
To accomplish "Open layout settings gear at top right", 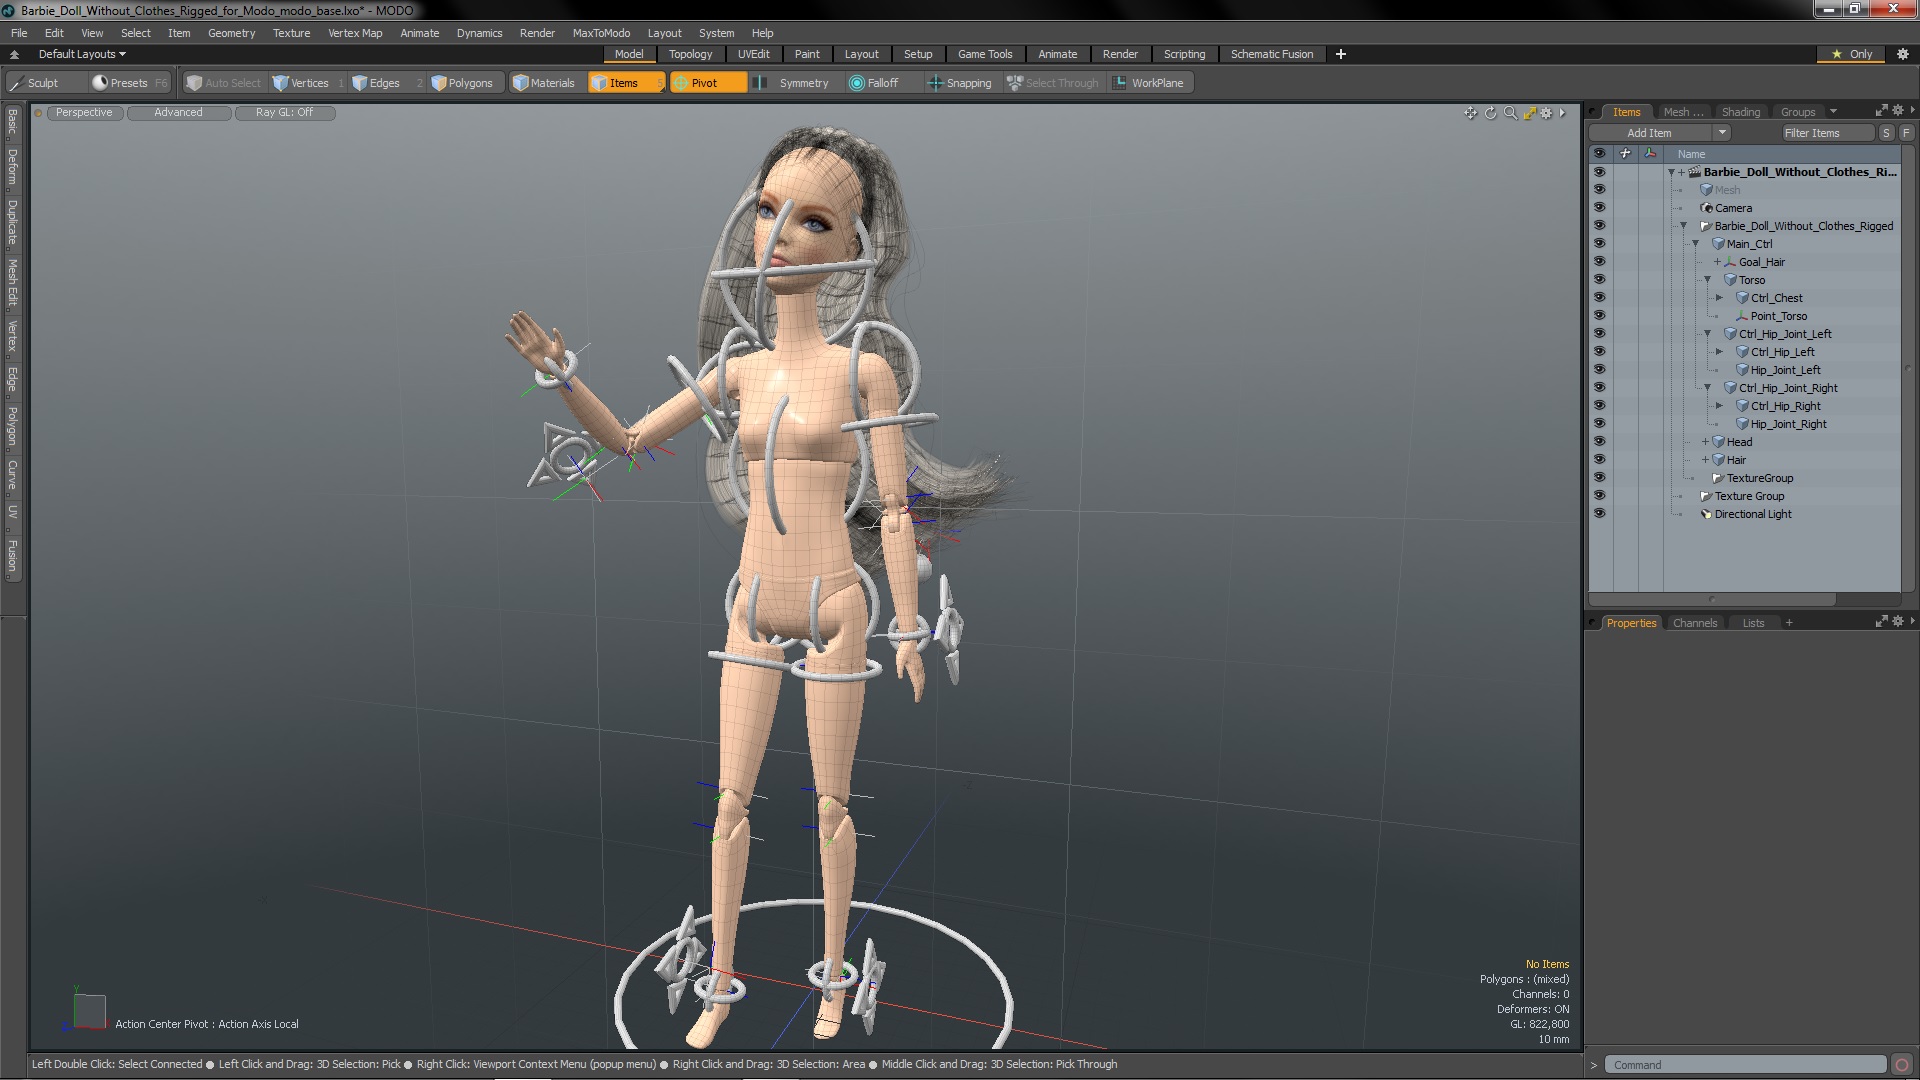I will [1903, 54].
